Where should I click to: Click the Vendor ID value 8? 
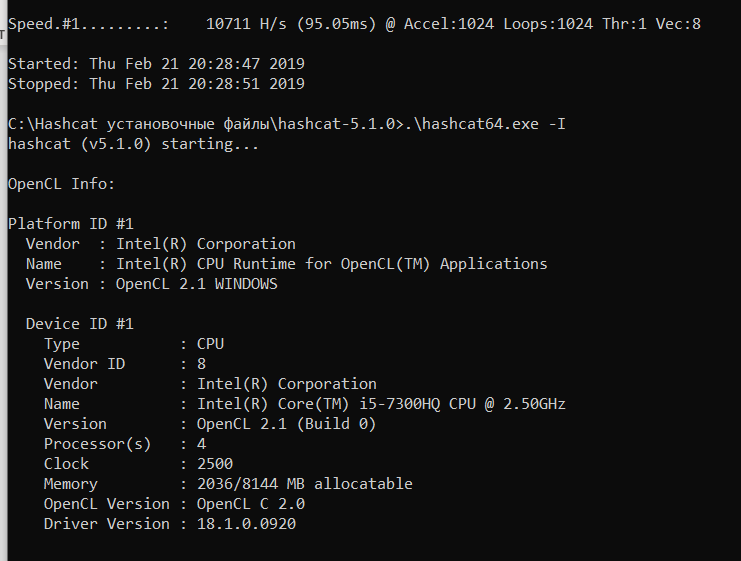coord(201,364)
